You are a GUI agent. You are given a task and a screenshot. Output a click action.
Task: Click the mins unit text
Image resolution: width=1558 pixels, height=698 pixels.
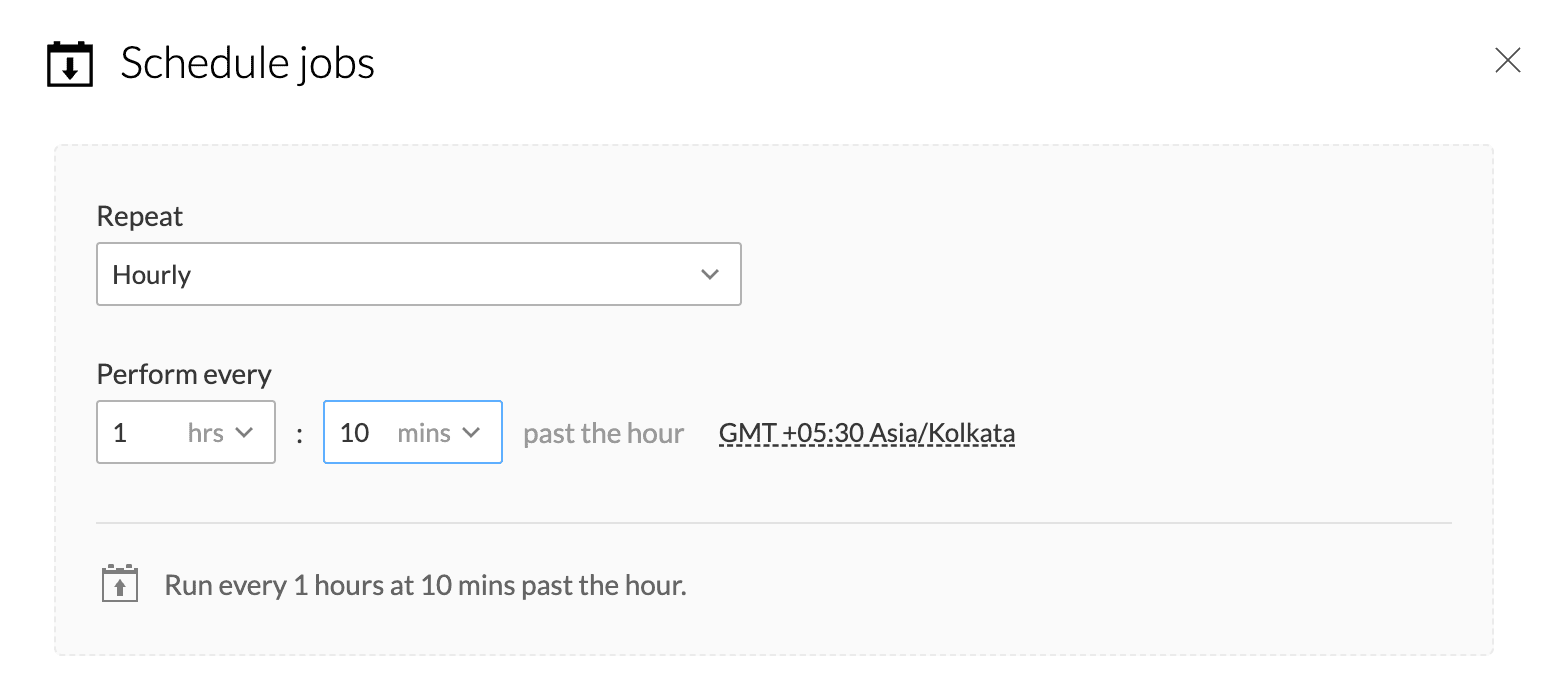coord(424,433)
